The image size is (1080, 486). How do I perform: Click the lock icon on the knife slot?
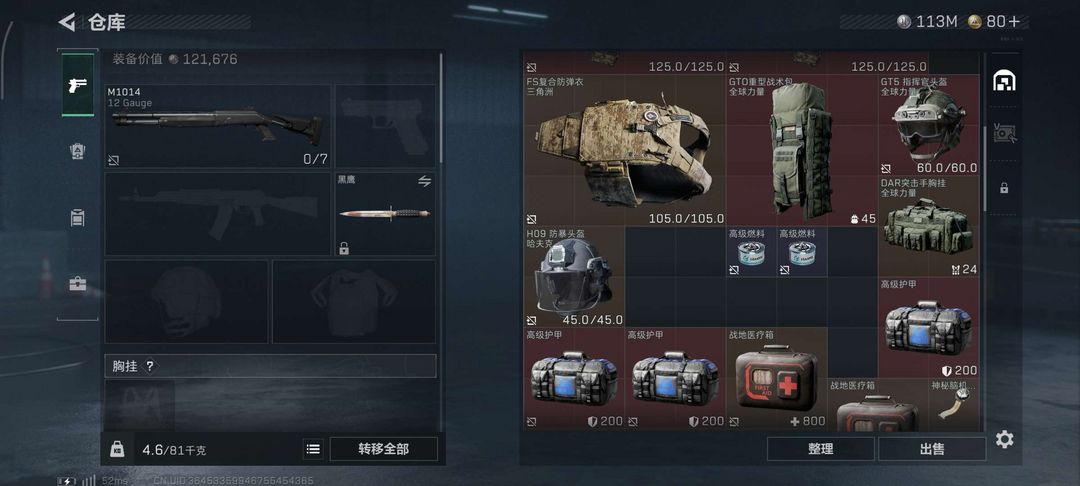[x=344, y=248]
